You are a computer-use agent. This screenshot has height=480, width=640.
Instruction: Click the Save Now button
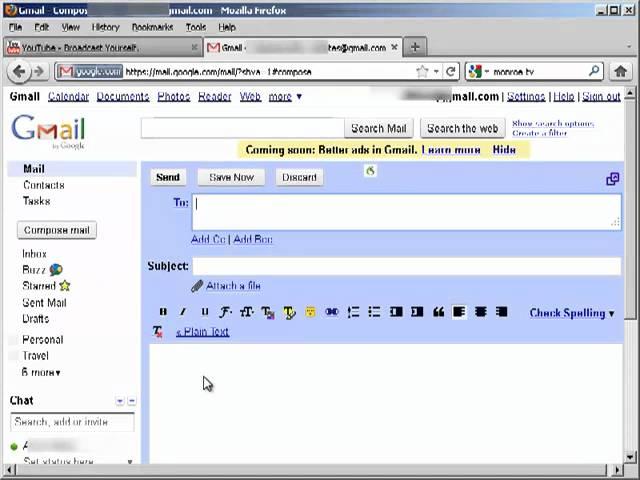(x=231, y=177)
